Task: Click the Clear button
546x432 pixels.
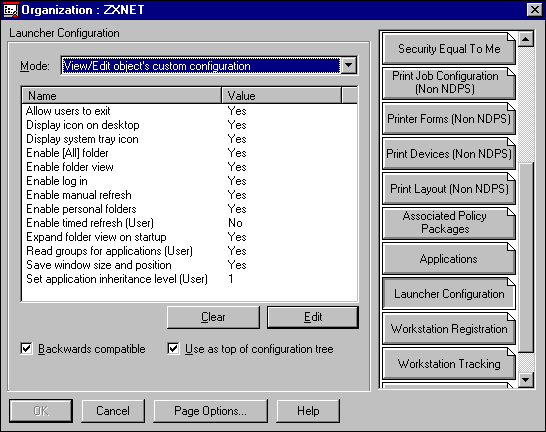Action: click(x=213, y=317)
